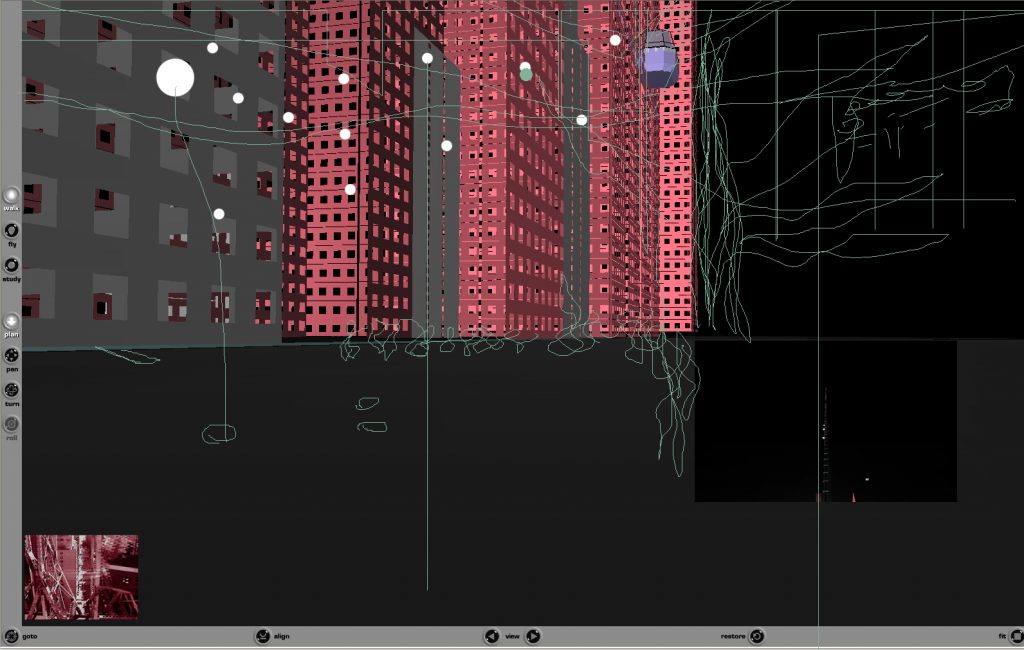This screenshot has height=650, width=1024.
Task: Open the view label viewpoint list
Action: click(x=512, y=636)
